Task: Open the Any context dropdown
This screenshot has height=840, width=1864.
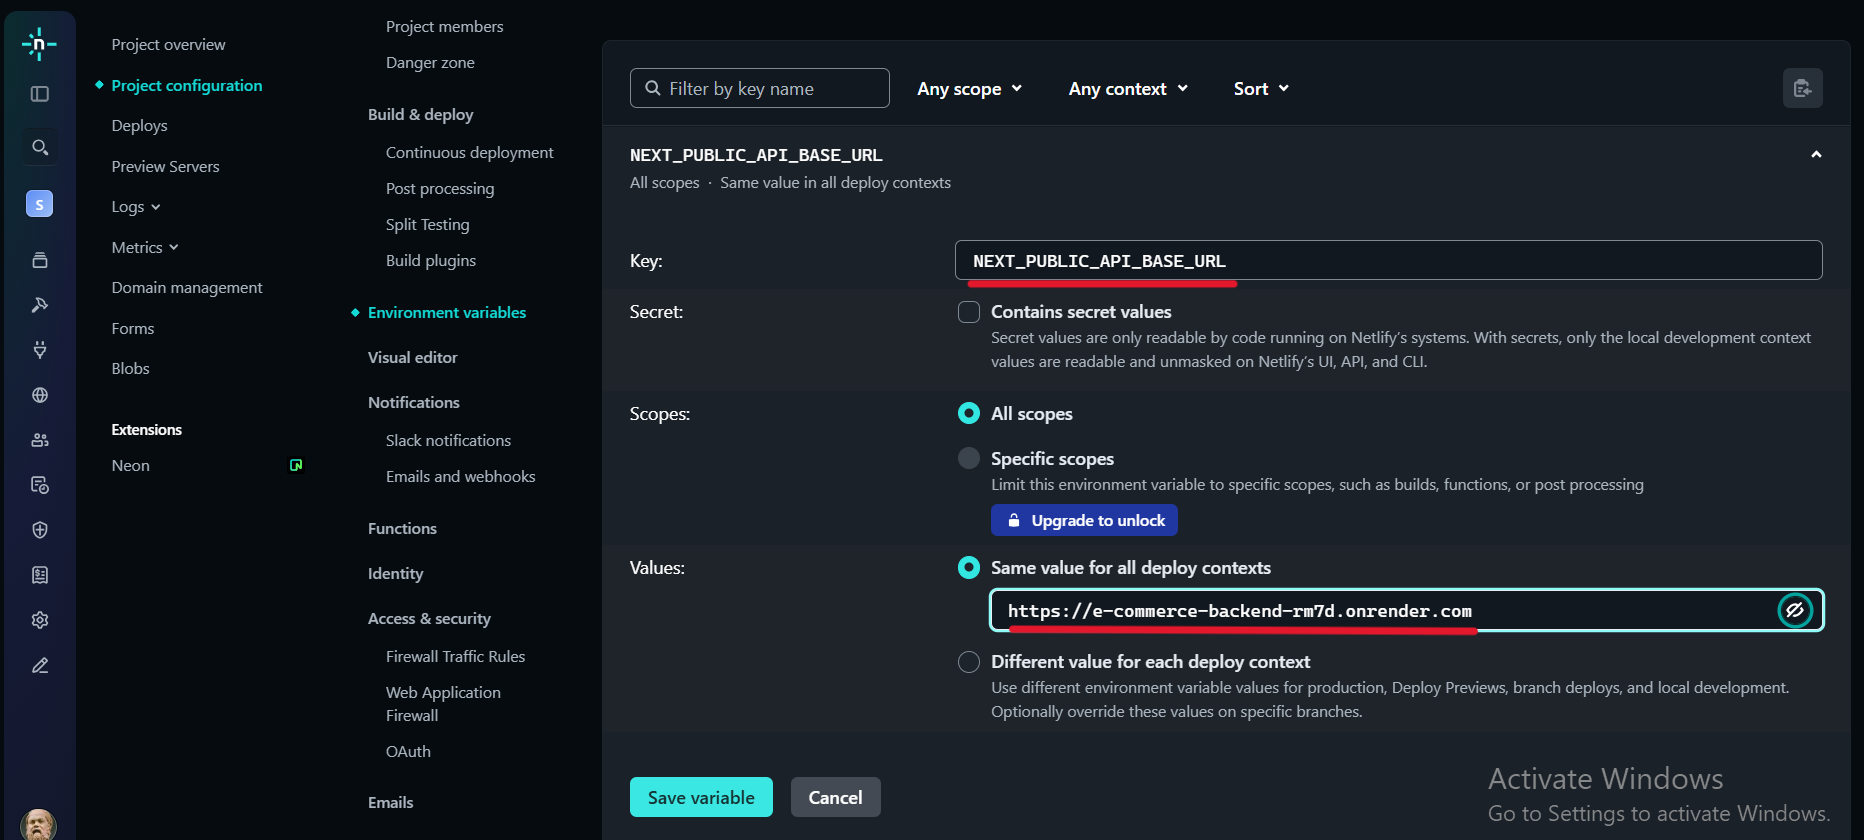Action: [x=1128, y=89]
